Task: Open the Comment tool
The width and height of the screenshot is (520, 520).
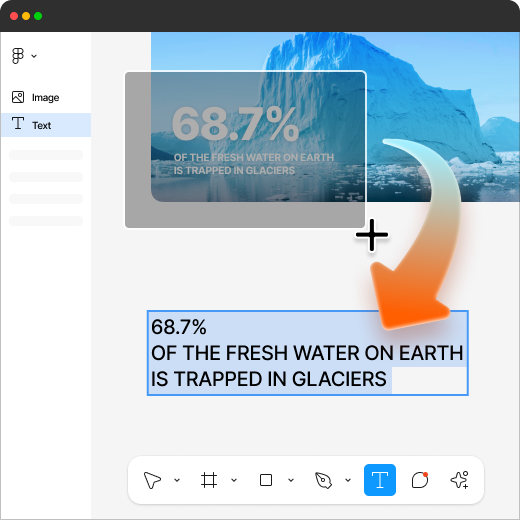Action: (x=420, y=480)
